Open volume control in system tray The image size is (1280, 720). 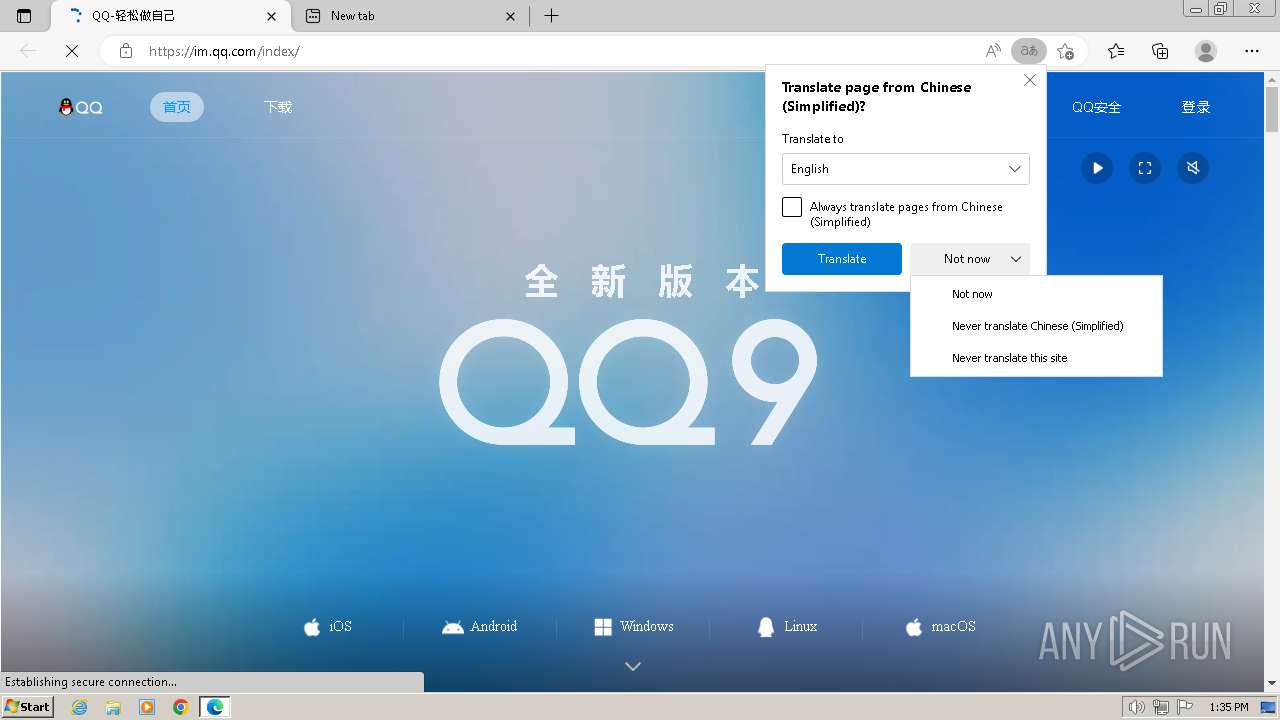[x=1137, y=707]
